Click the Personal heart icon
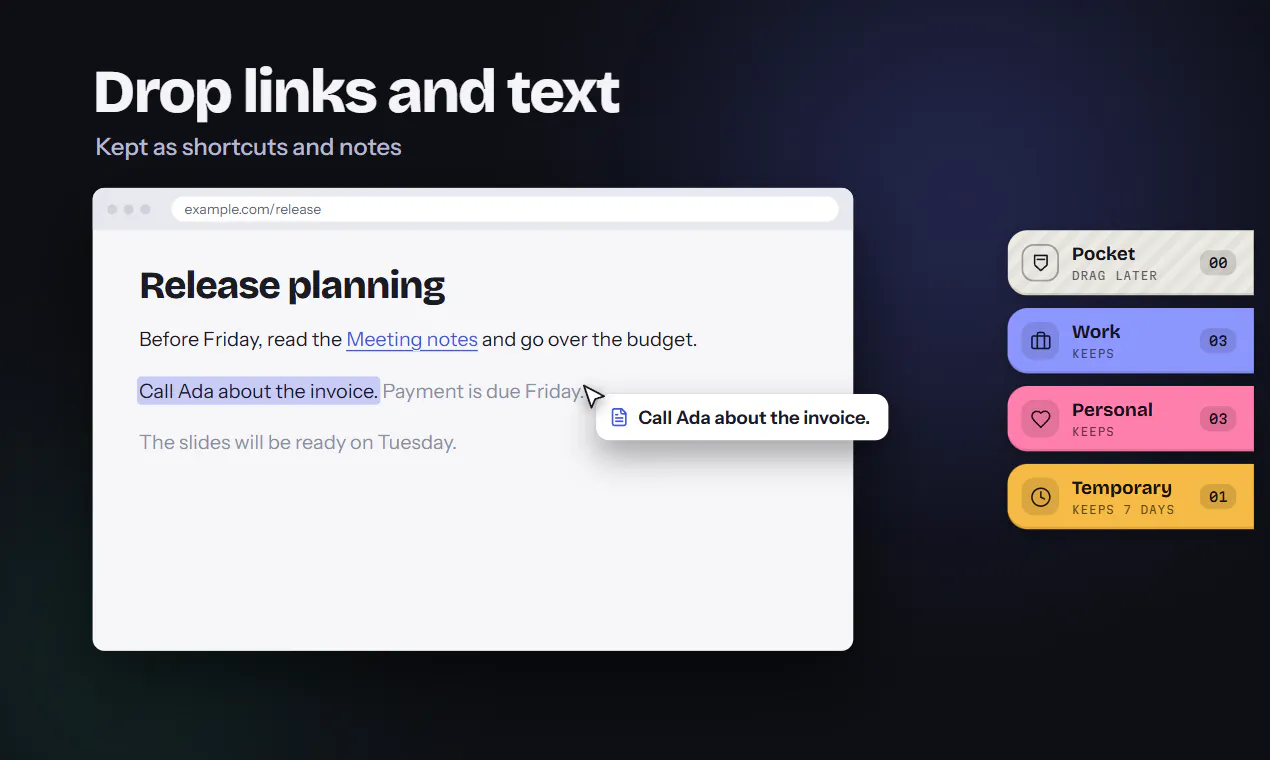Screen dimensions: 1270x760 pos(1040,419)
